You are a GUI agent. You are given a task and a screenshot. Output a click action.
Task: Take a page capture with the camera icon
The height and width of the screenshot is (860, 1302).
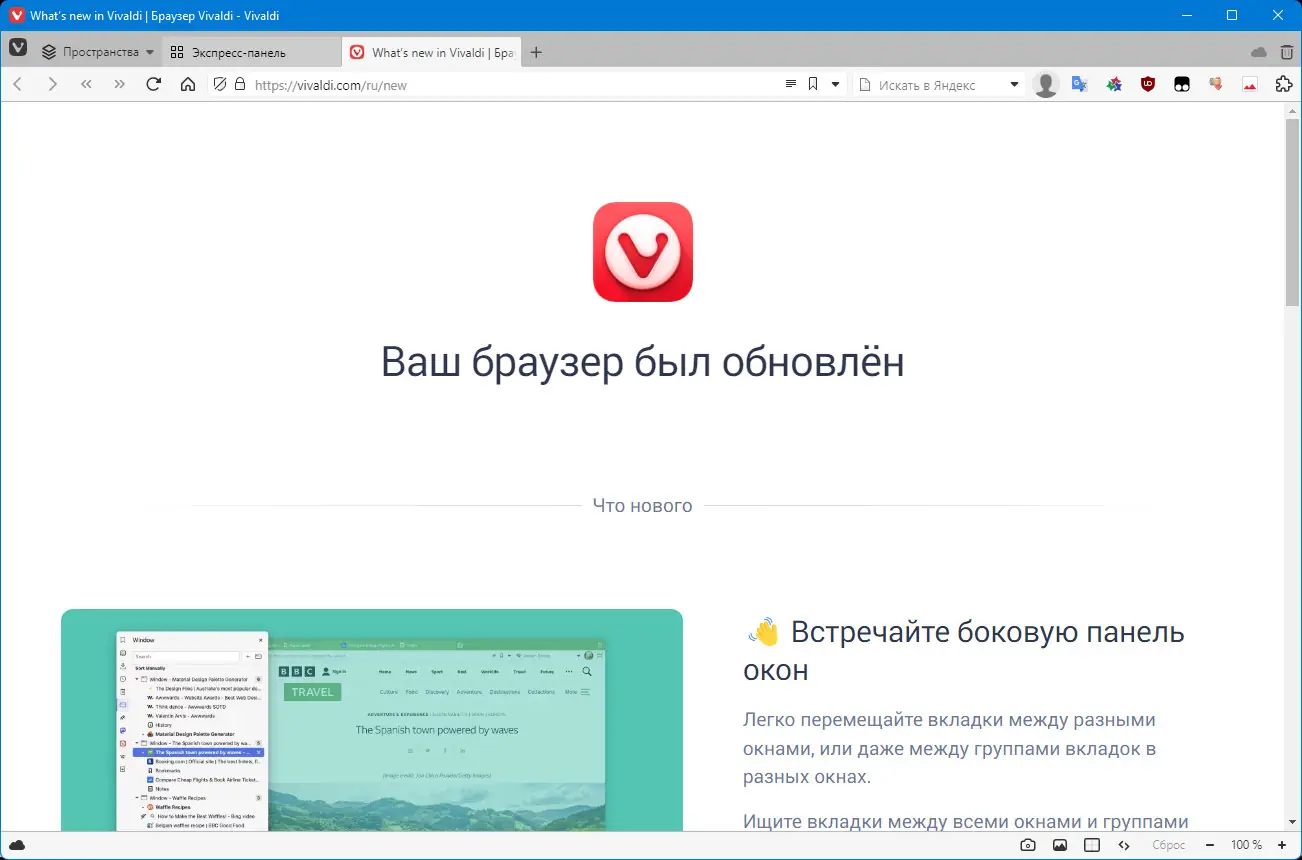1028,845
